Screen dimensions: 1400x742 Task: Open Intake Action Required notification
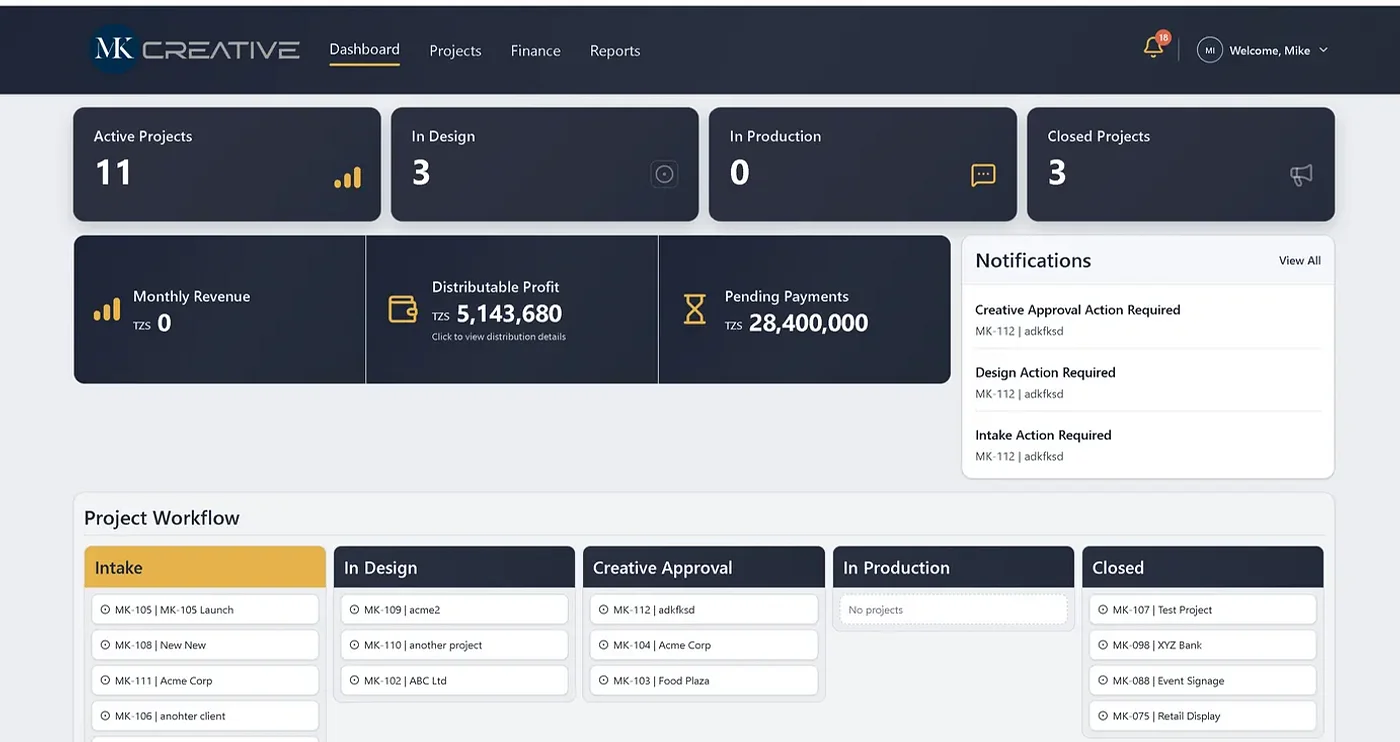1148,445
